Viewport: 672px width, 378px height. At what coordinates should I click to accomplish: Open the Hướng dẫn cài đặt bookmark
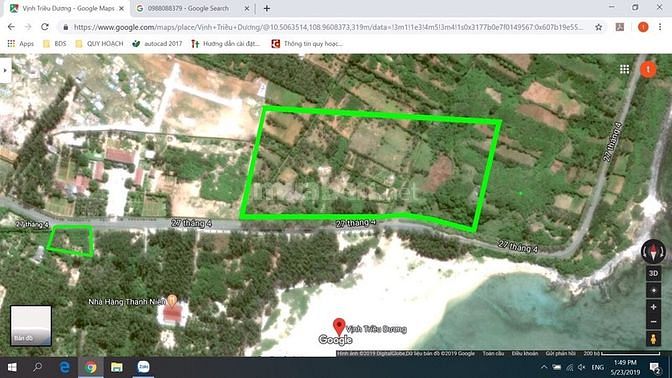pyautogui.click(x=225, y=43)
